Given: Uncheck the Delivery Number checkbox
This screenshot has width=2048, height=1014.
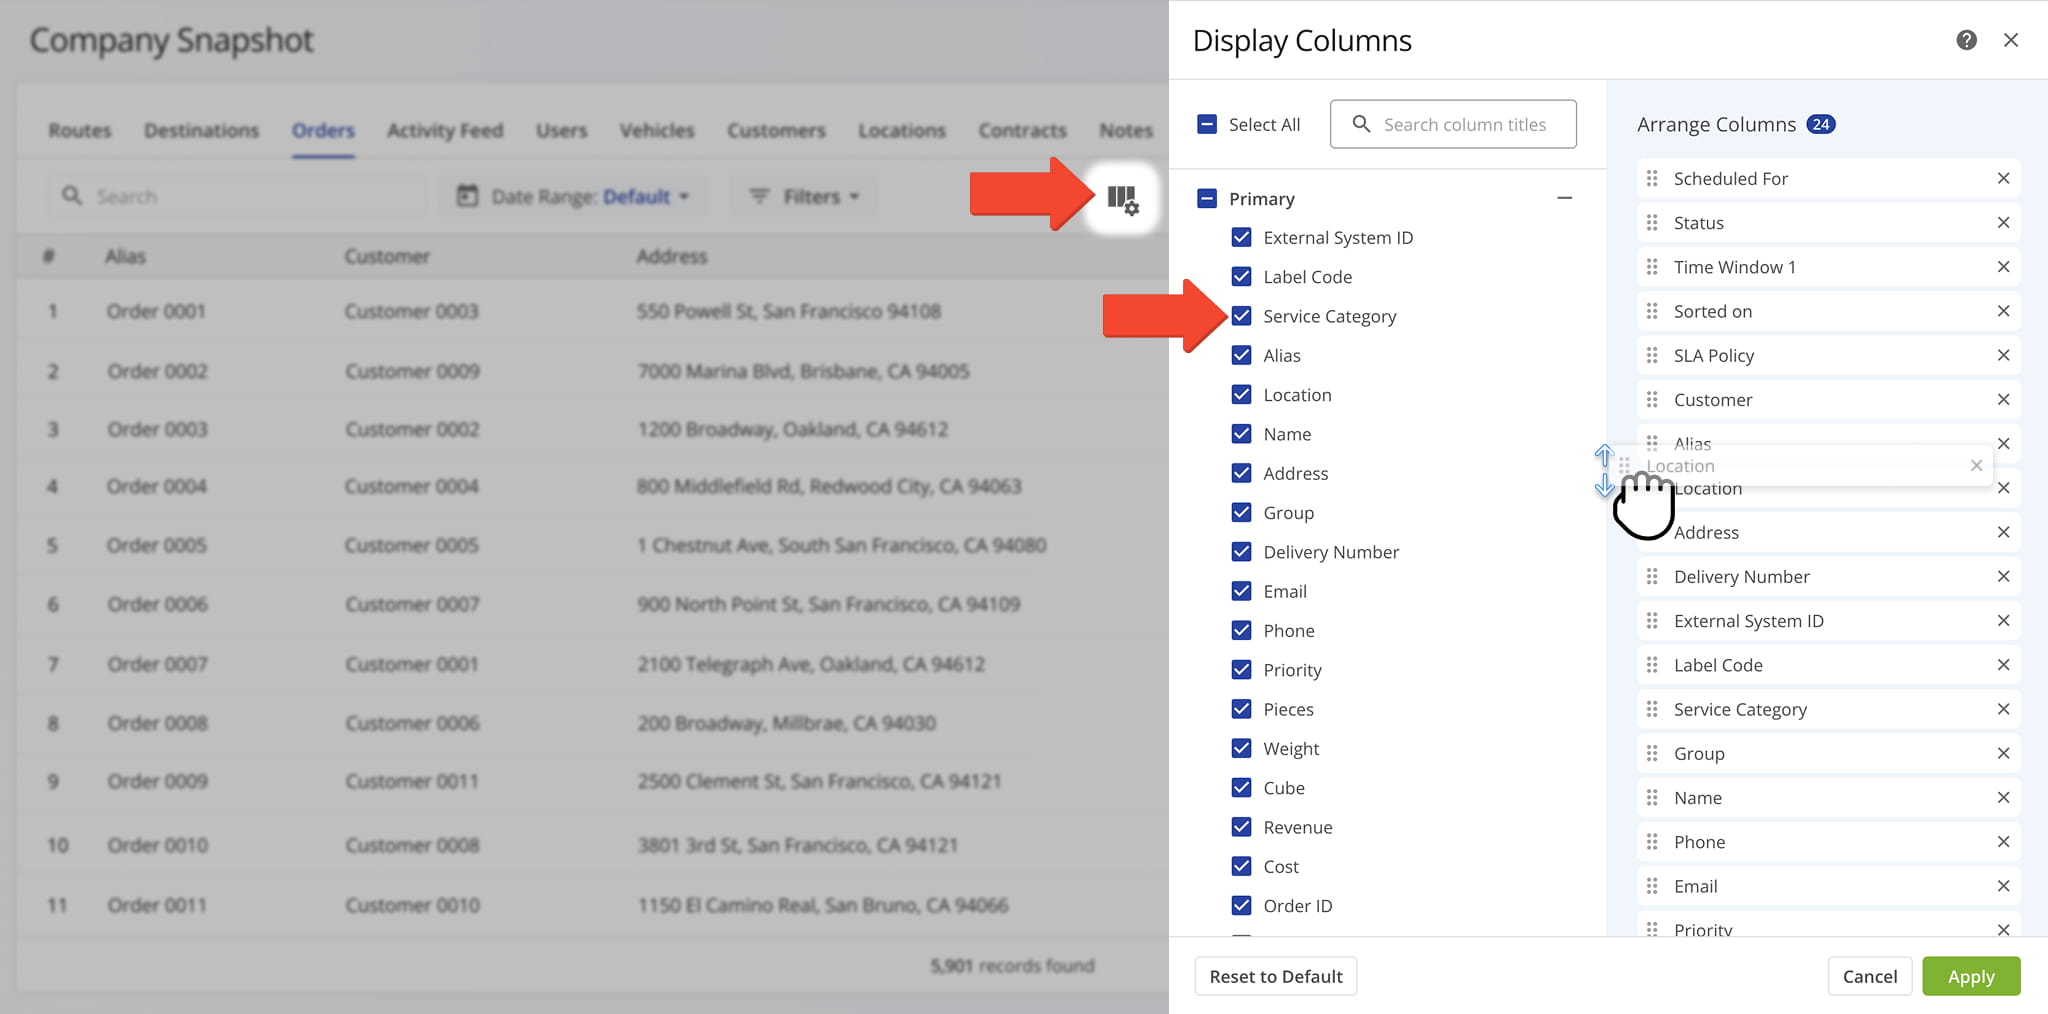Looking at the screenshot, I should 1241,552.
